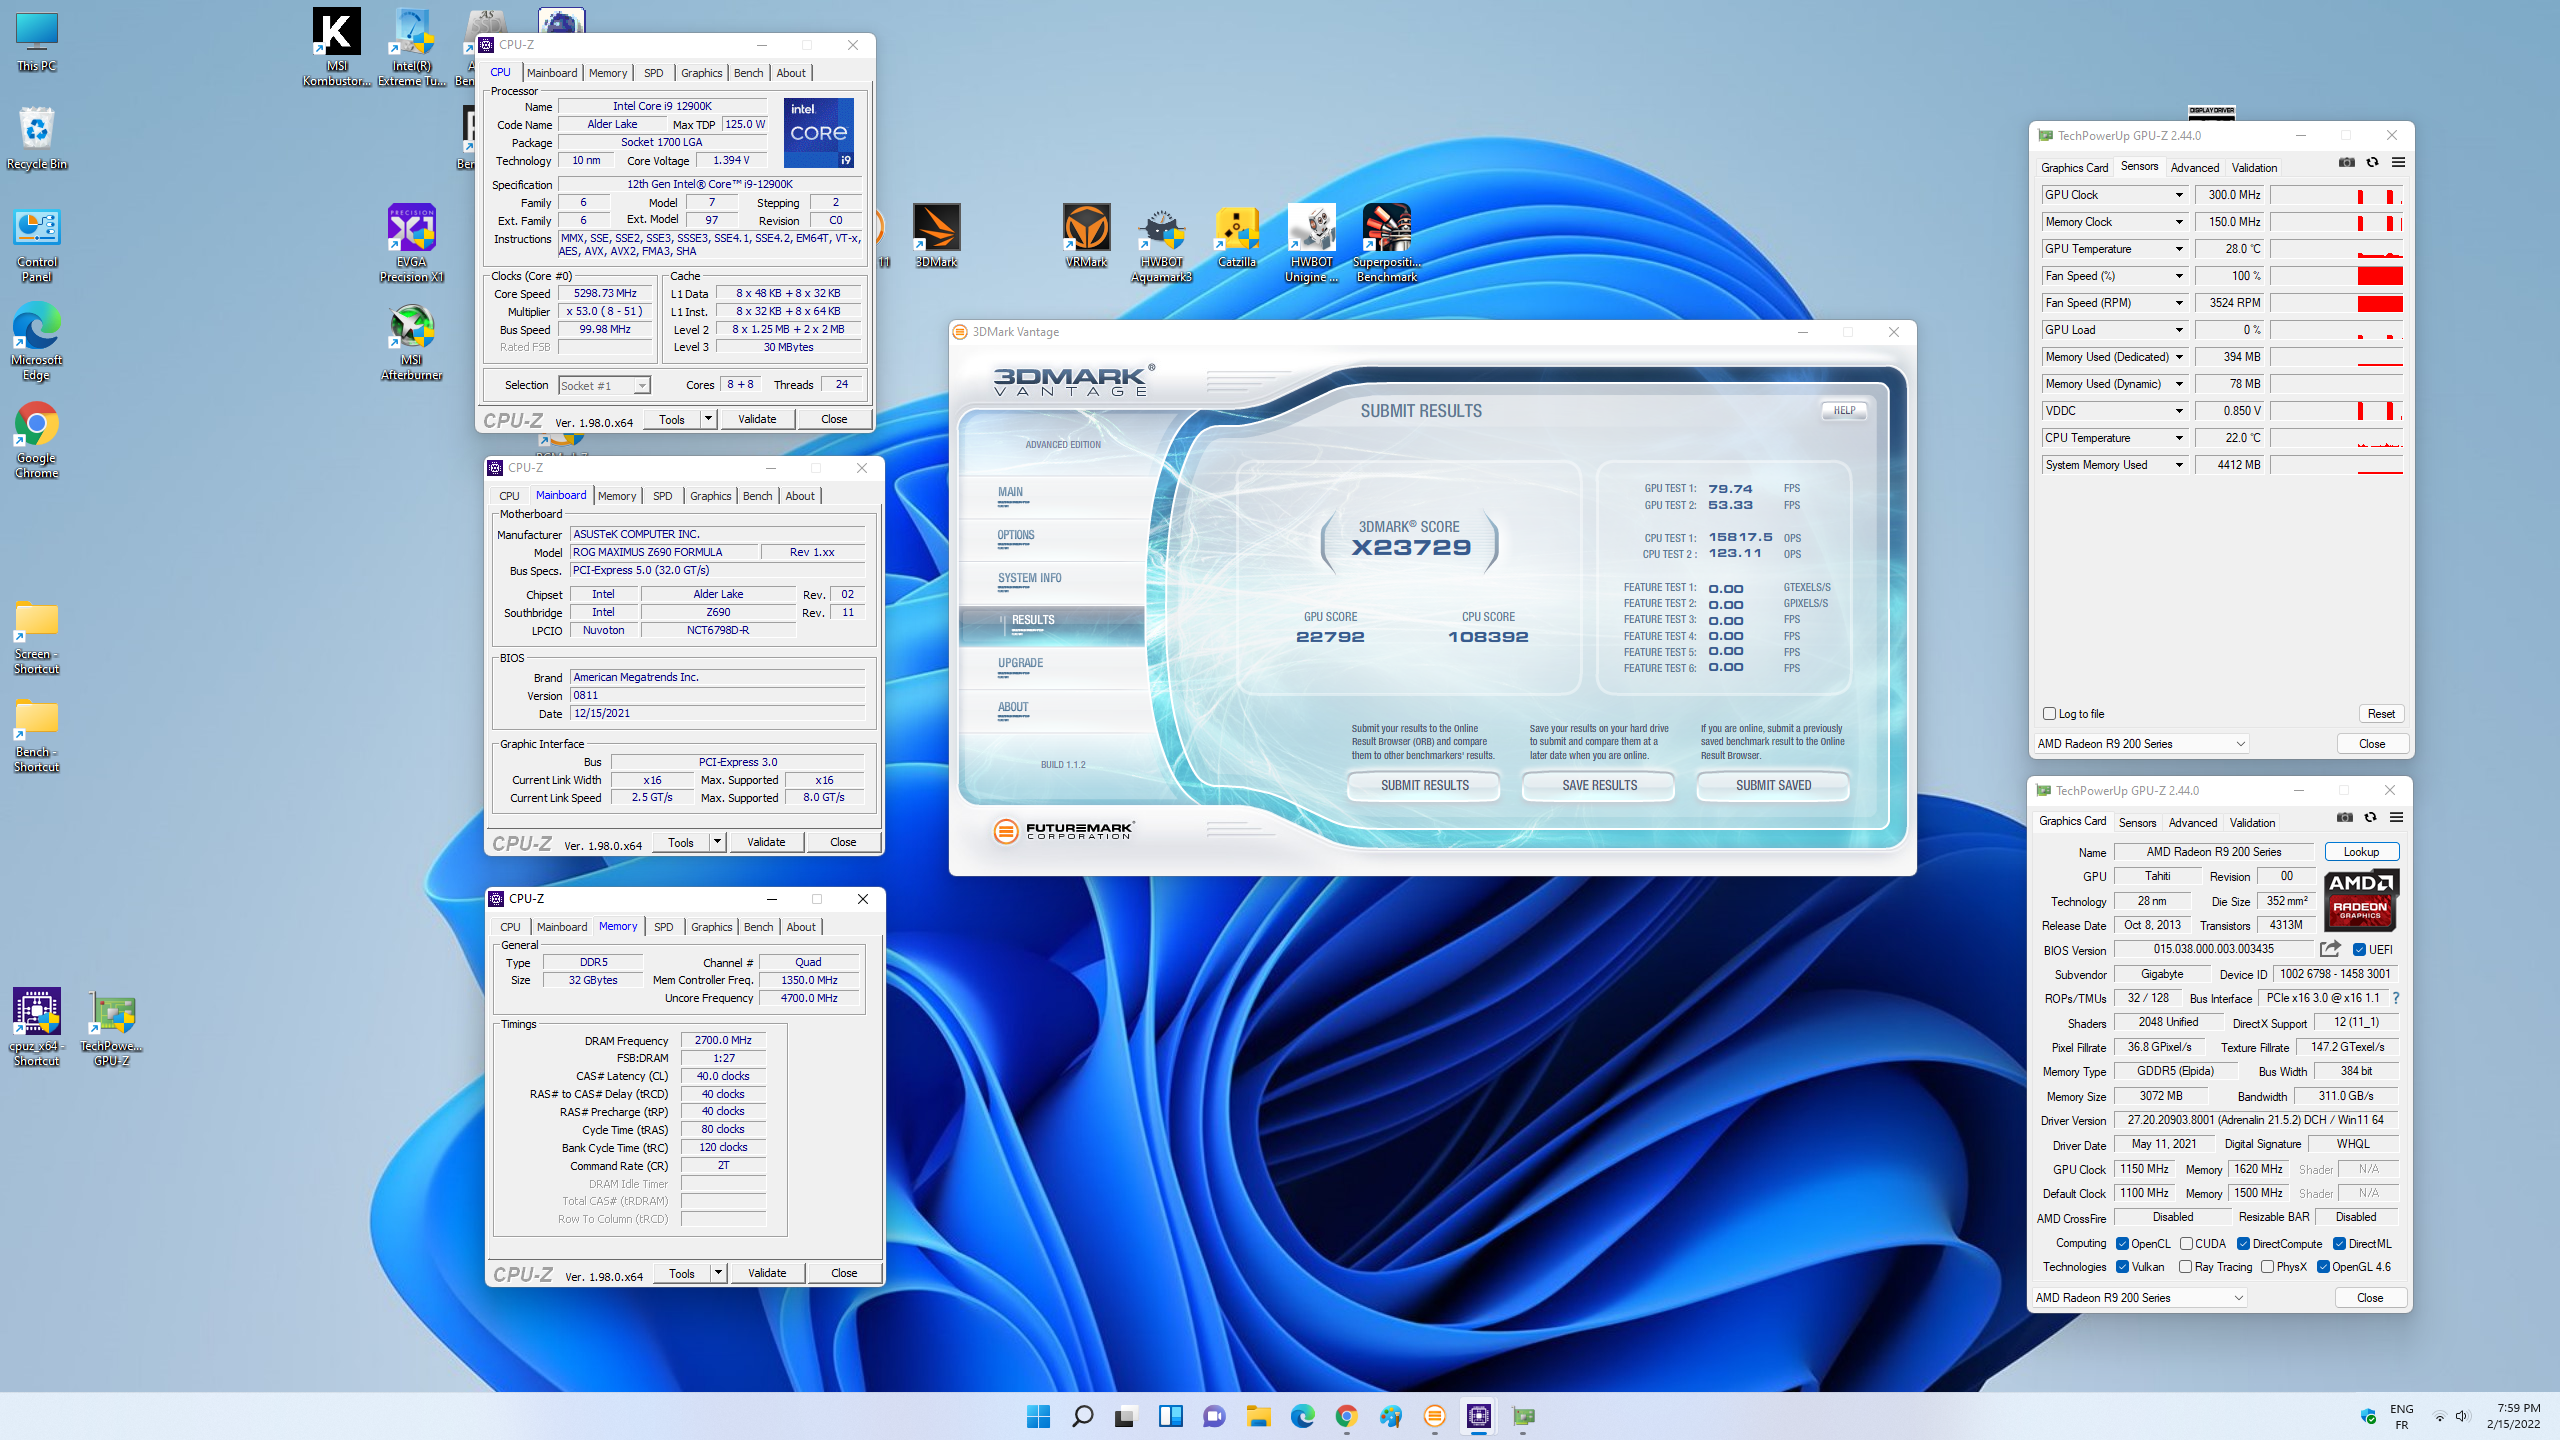Open taskbar Search icon
Image resolution: width=2560 pixels, height=1440 pixels.
1082,1416
